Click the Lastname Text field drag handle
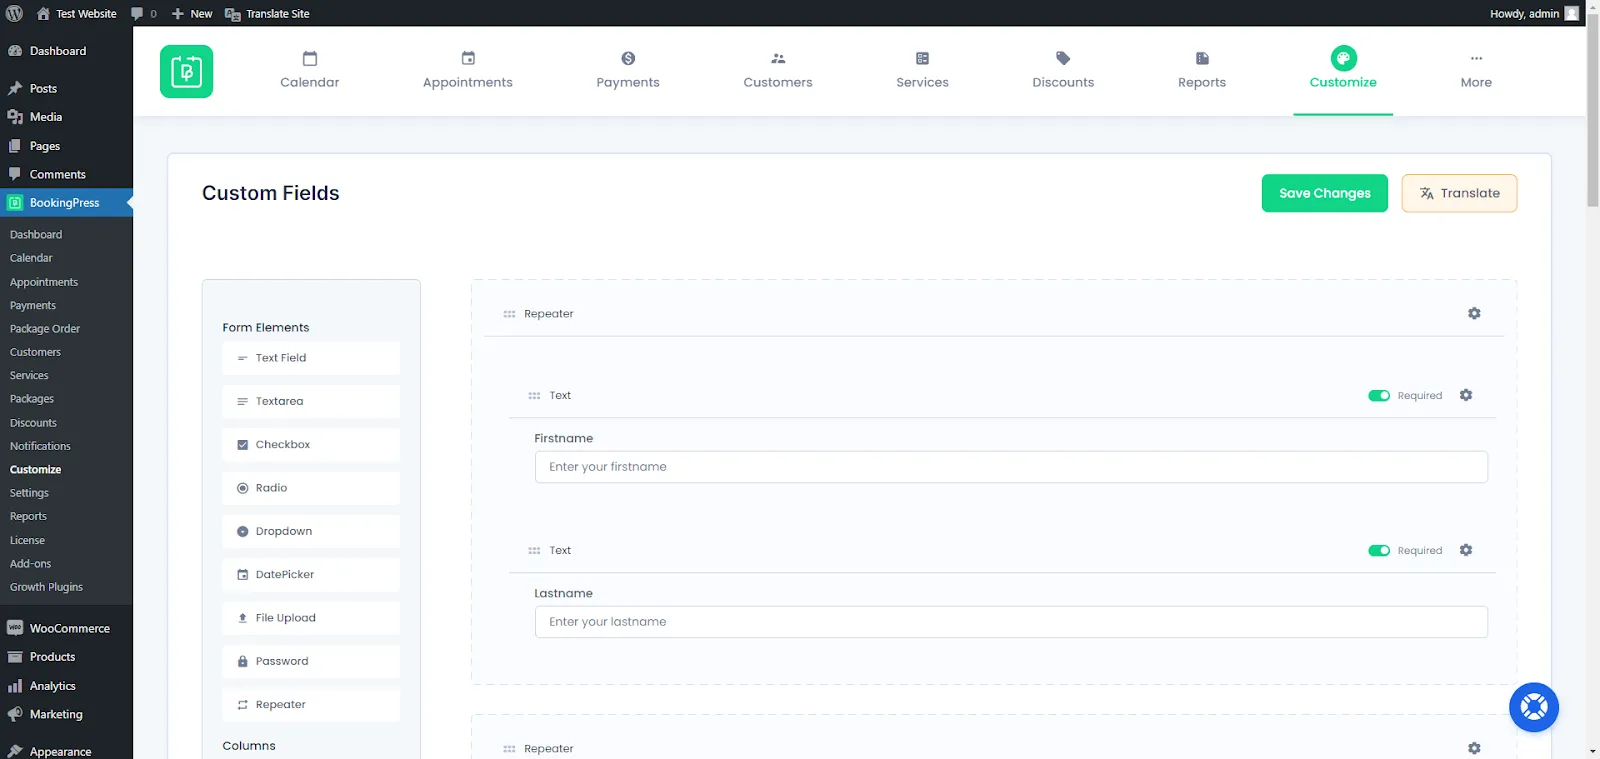Image resolution: width=1600 pixels, height=759 pixels. coord(534,551)
